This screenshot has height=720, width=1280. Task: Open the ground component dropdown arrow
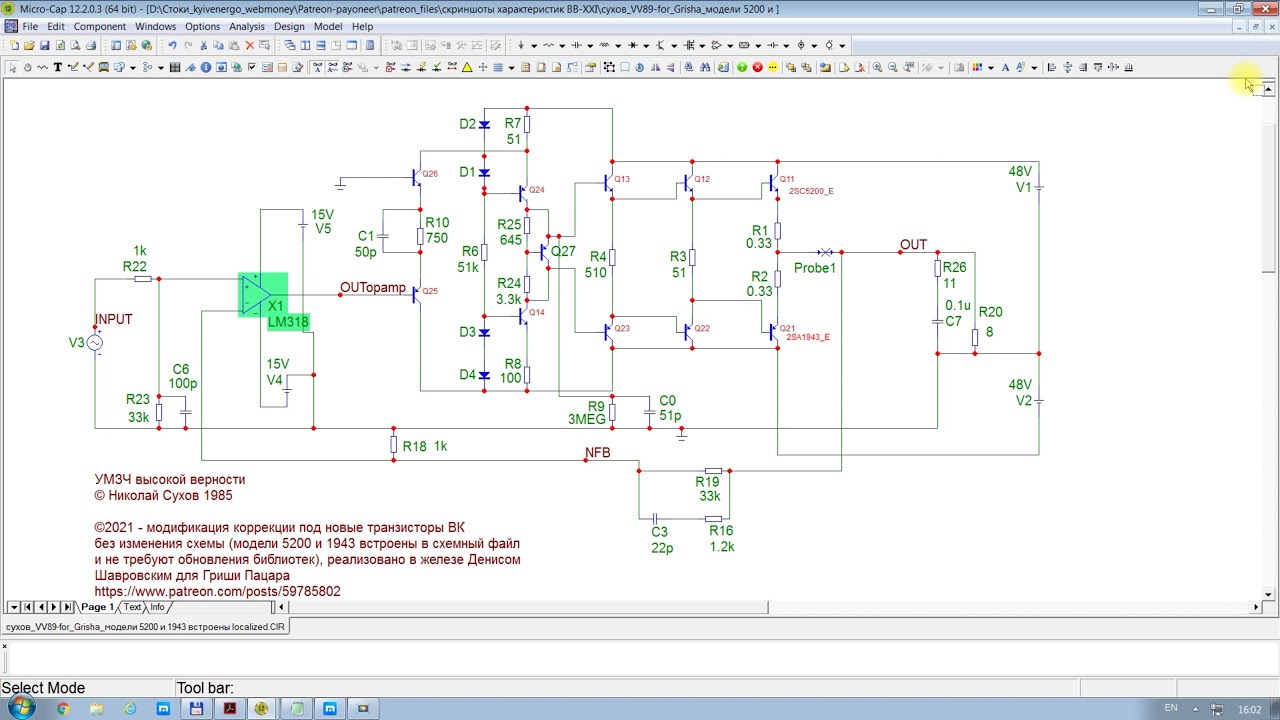pos(534,45)
